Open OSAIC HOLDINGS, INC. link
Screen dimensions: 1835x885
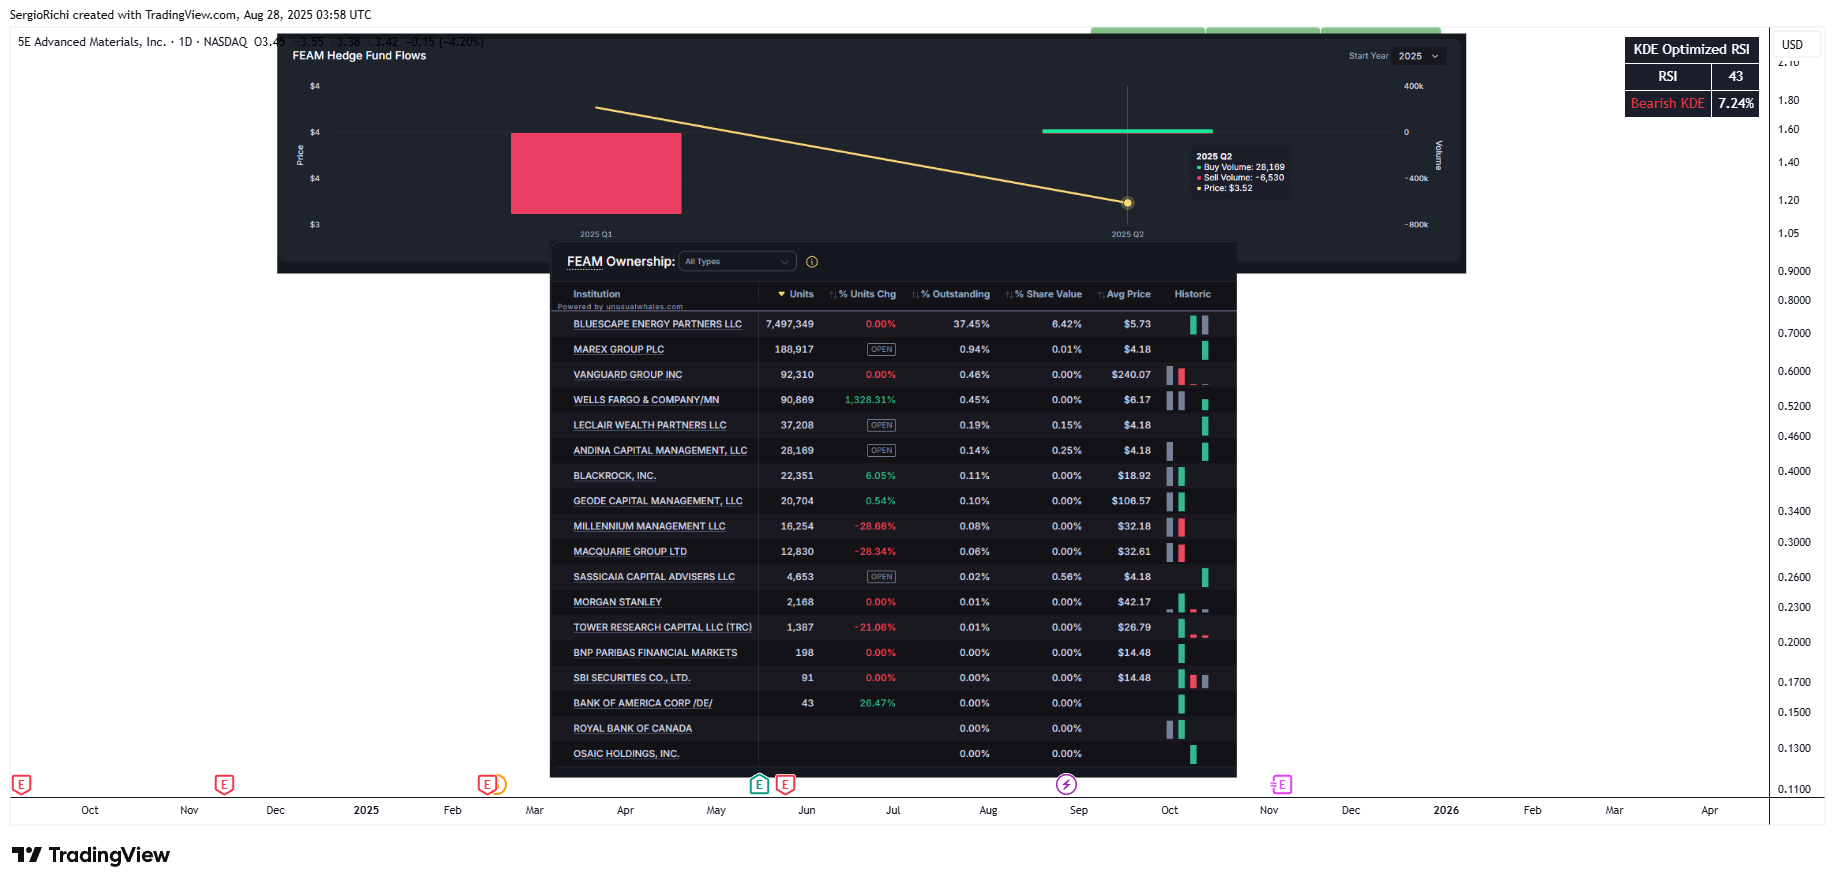pos(626,754)
